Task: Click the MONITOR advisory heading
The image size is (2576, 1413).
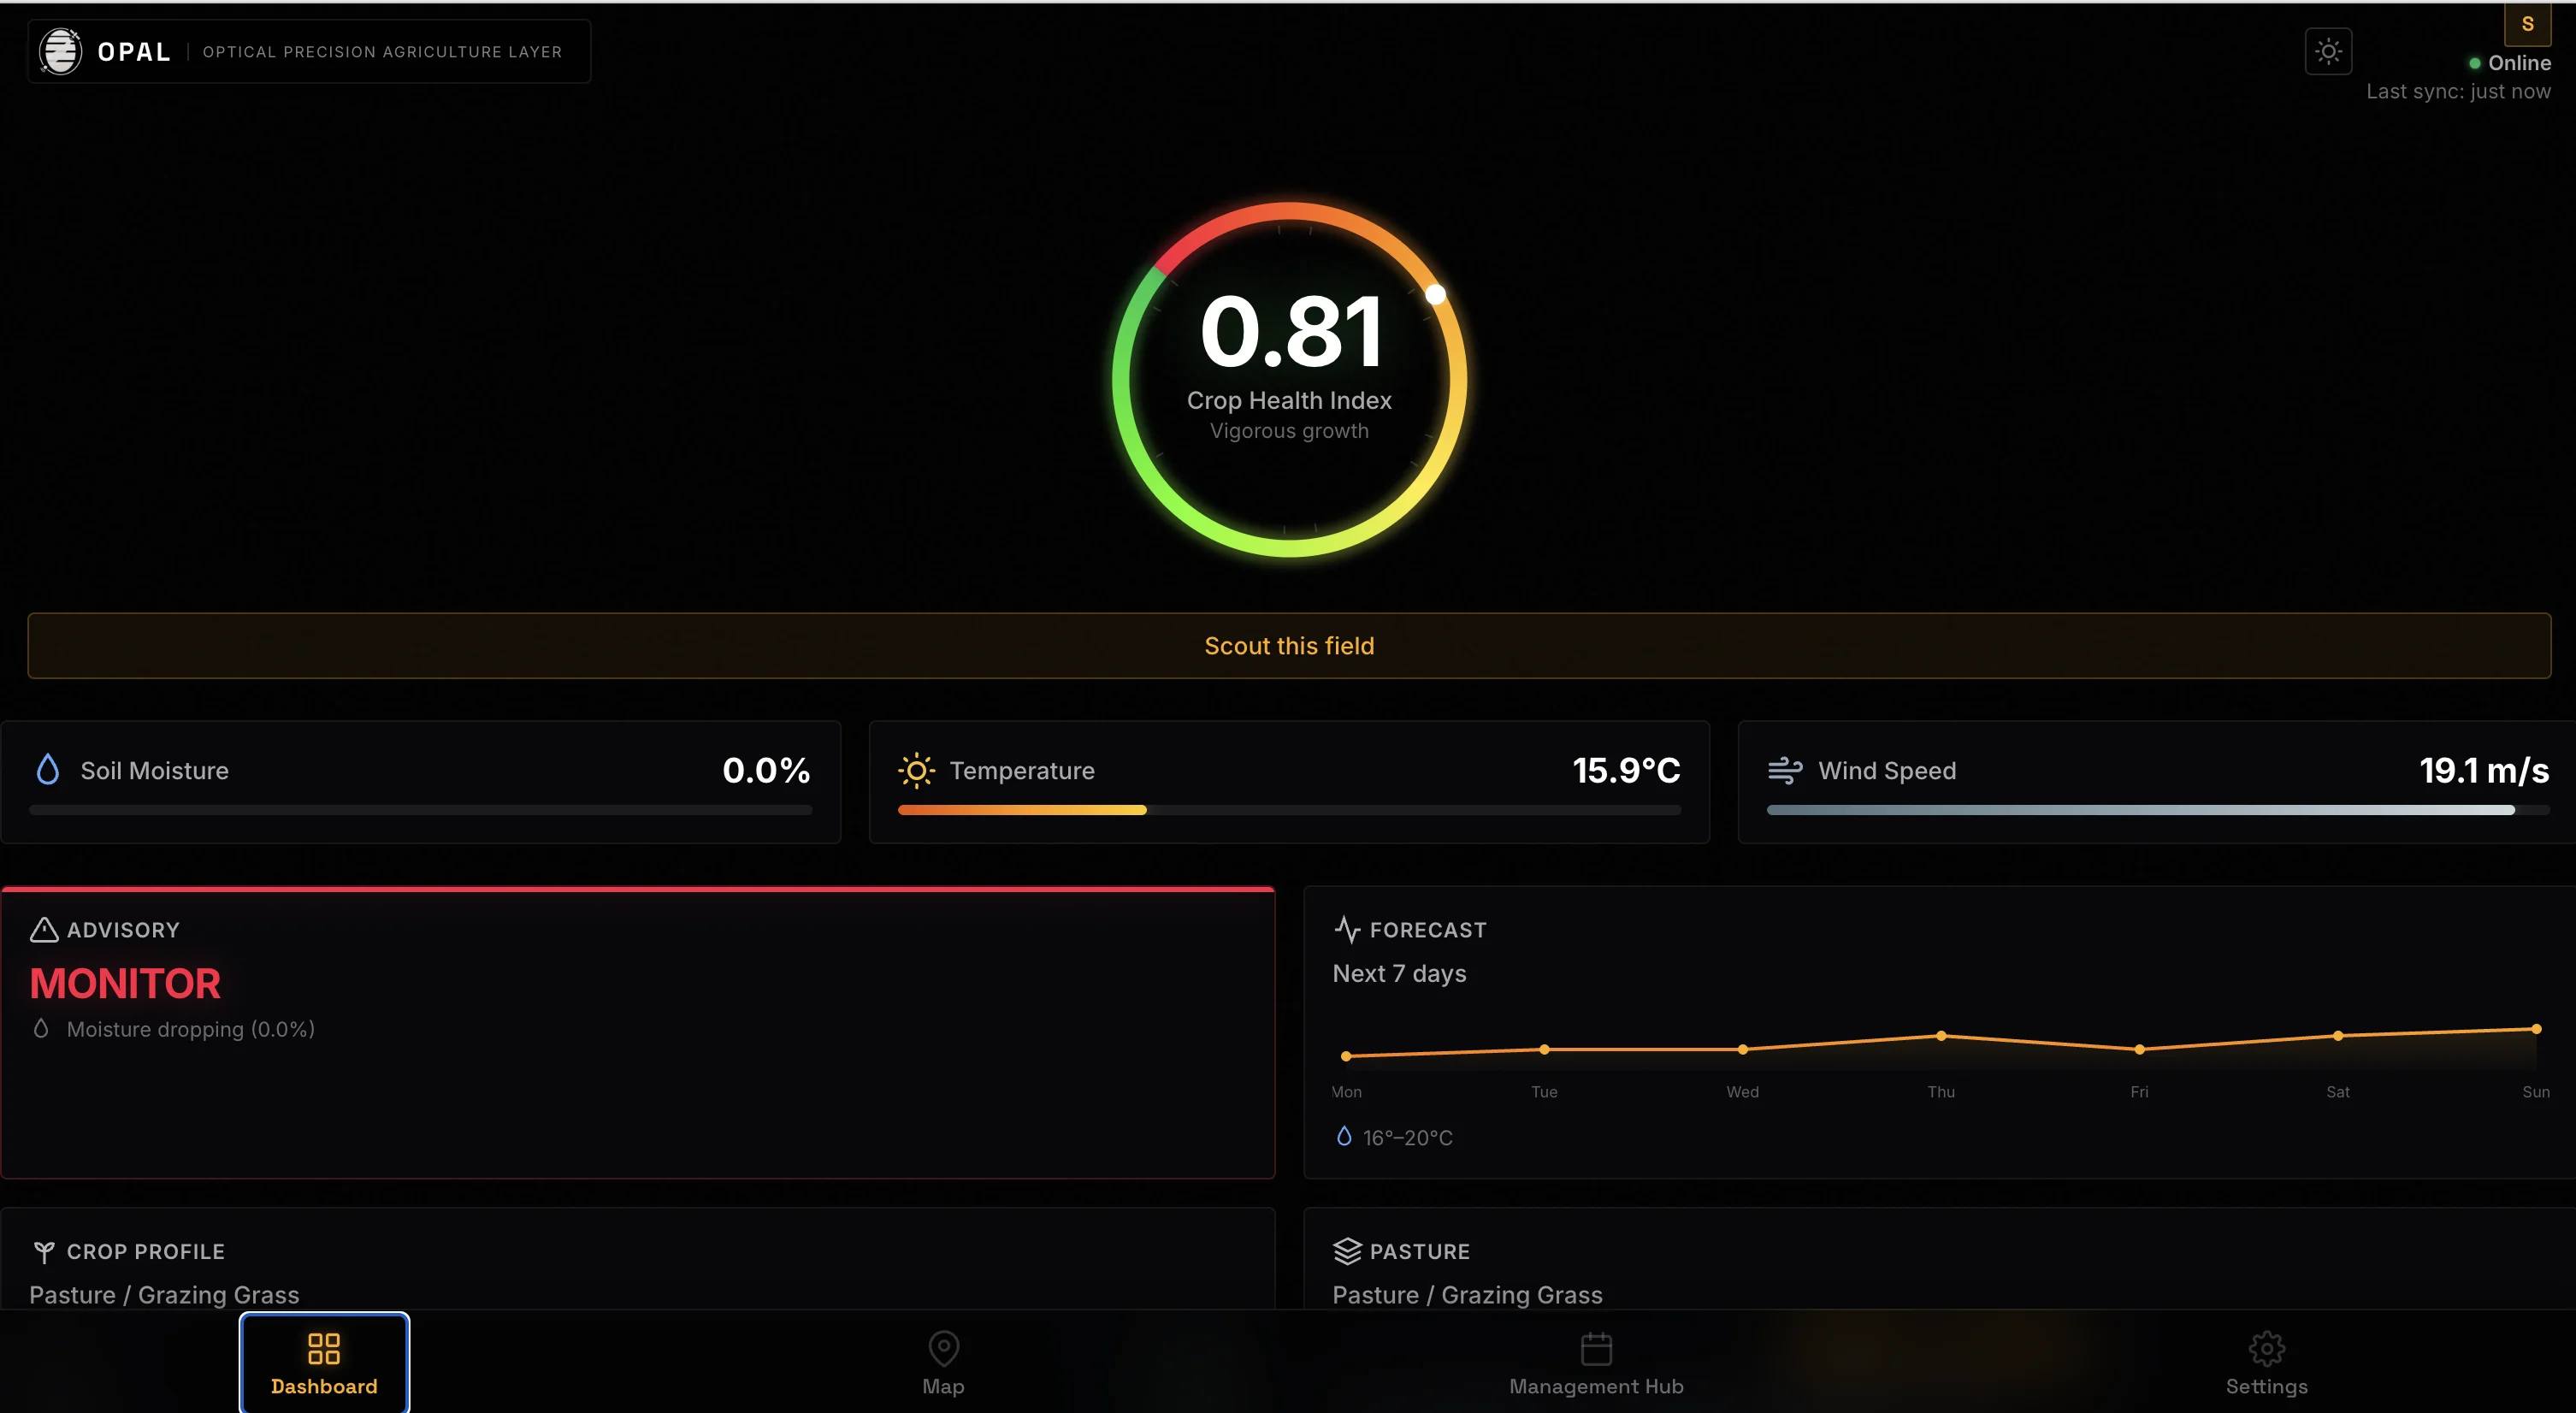Action: point(125,984)
